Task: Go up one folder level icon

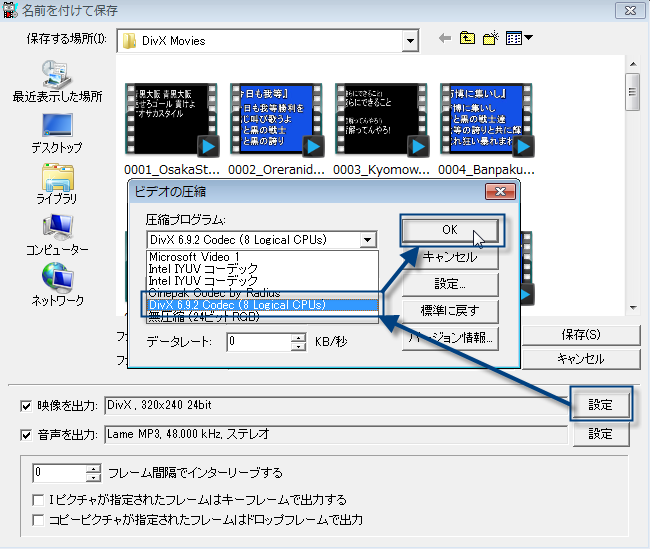Action: tap(467, 40)
